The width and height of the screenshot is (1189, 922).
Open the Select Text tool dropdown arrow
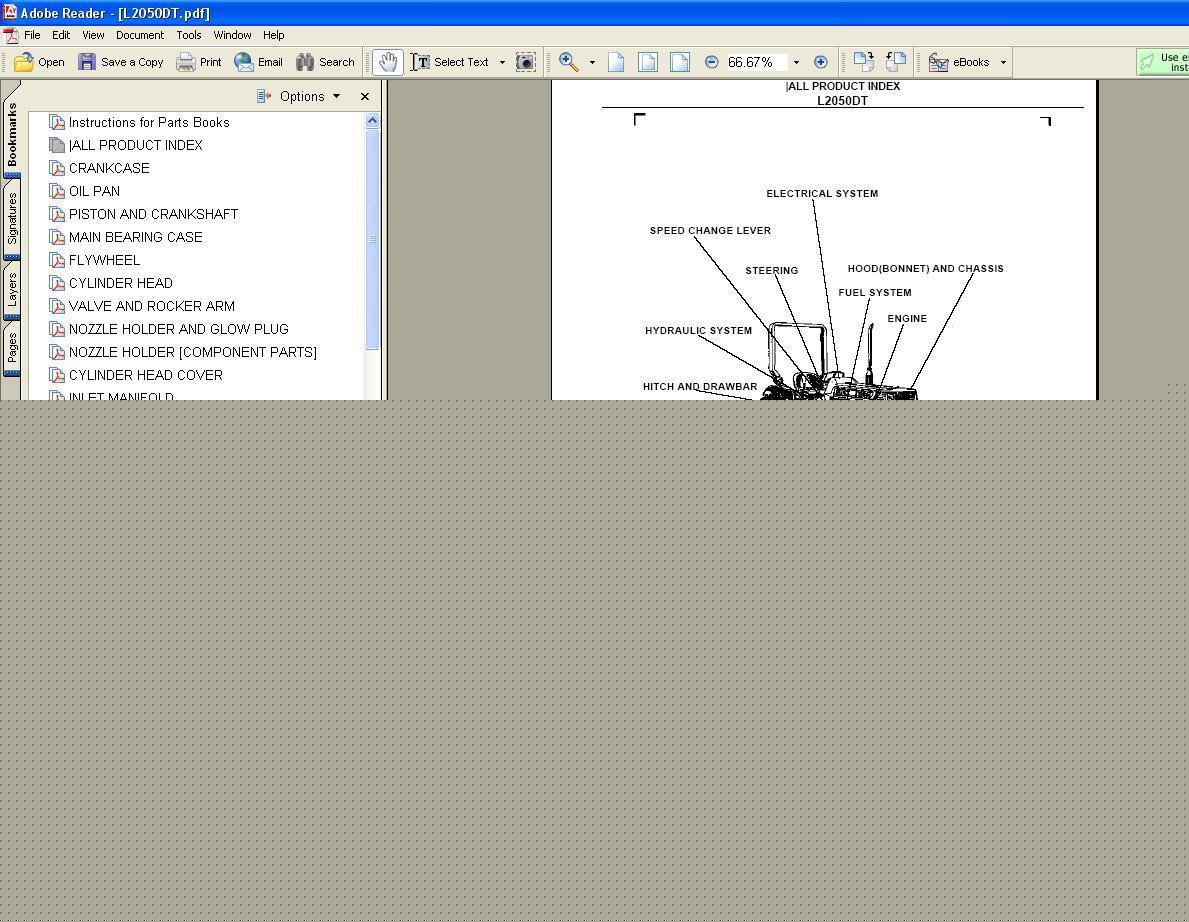coord(502,62)
